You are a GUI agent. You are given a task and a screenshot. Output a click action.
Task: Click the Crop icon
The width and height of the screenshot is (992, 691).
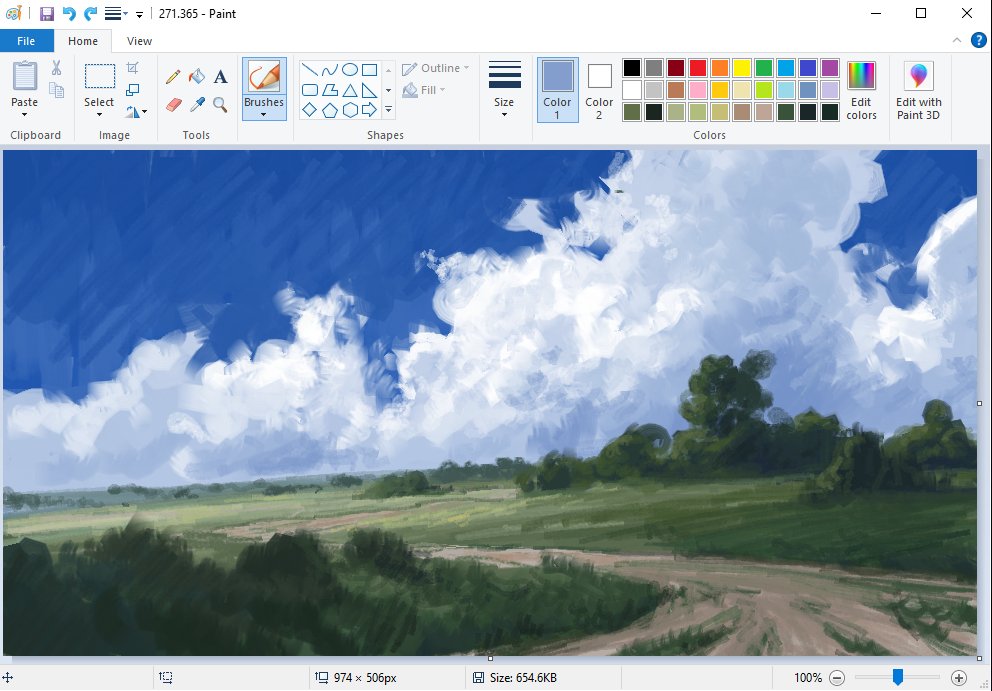click(x=132, y=68)
